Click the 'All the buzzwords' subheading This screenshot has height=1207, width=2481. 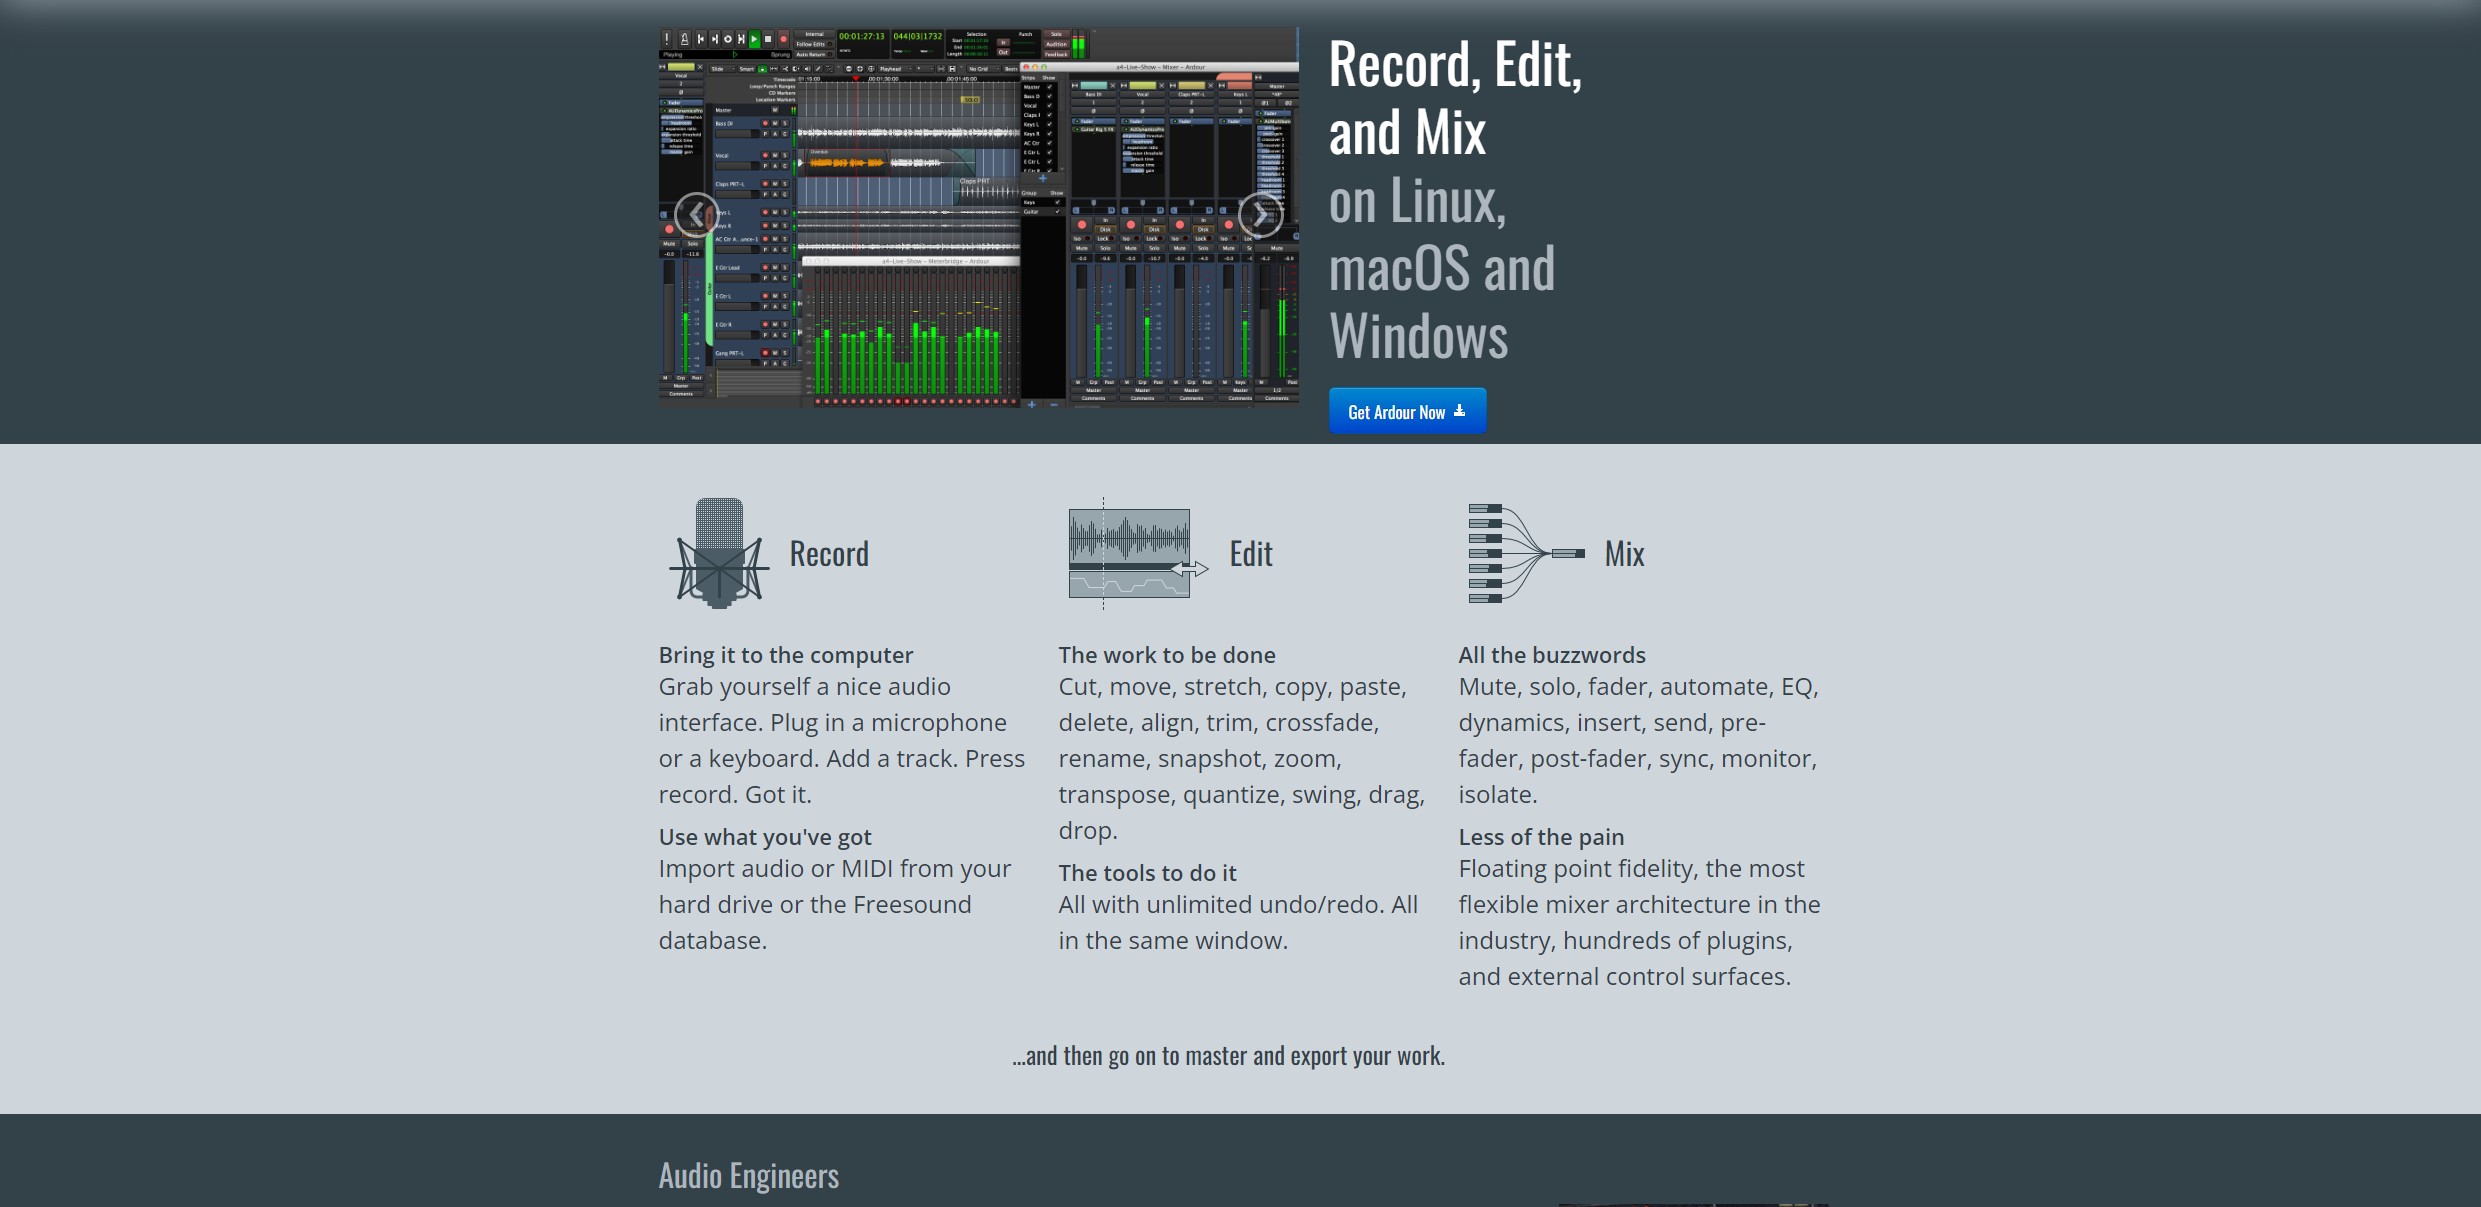point(1552,655)
